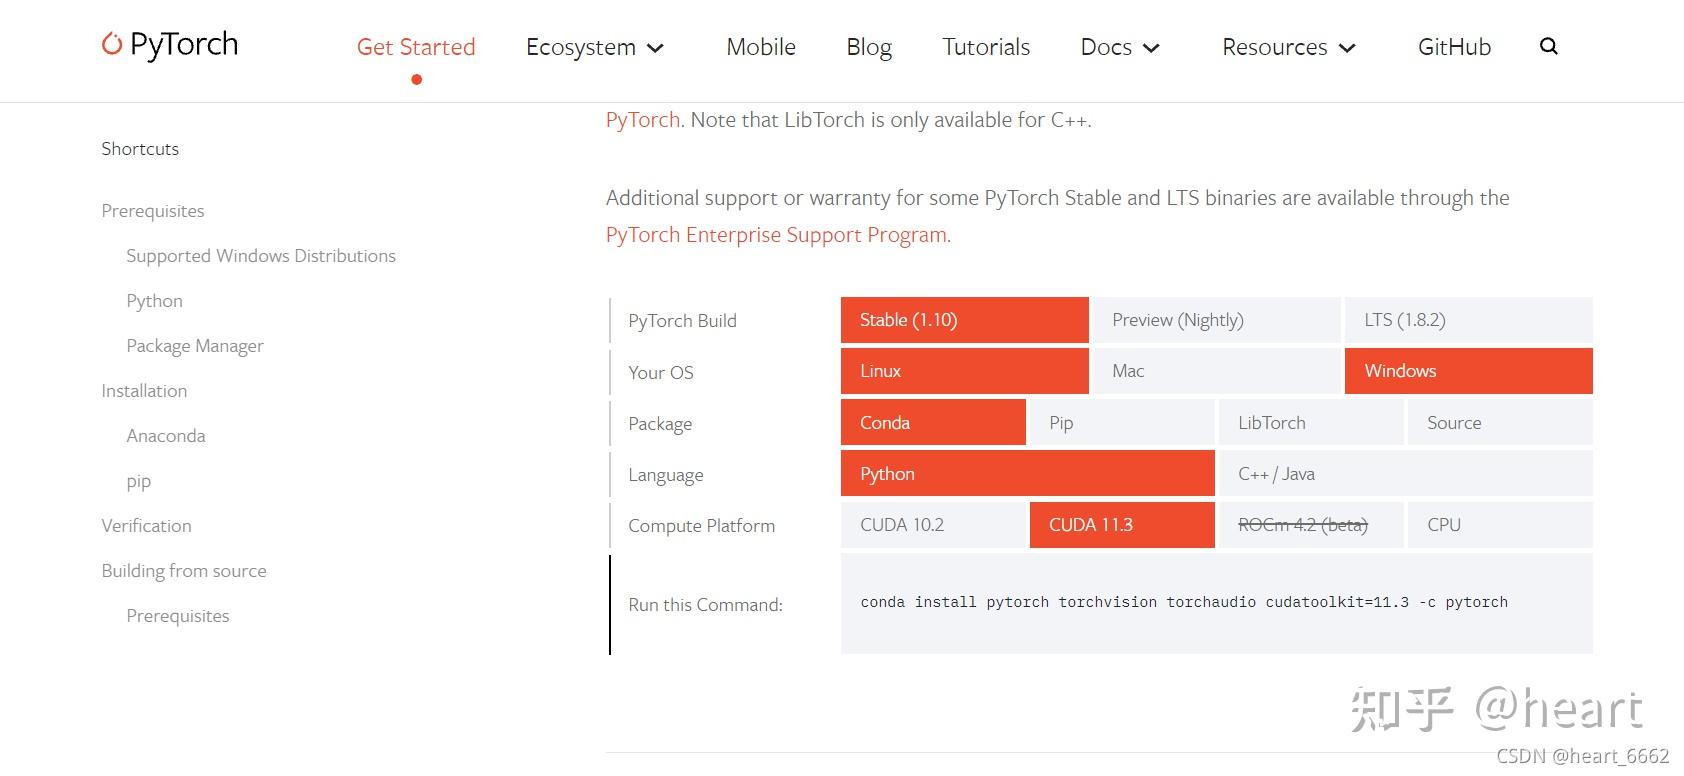Viewport: 1684px width, 776px height.
Task: Choose Windows as your OS
Action: coord(1468,371)
